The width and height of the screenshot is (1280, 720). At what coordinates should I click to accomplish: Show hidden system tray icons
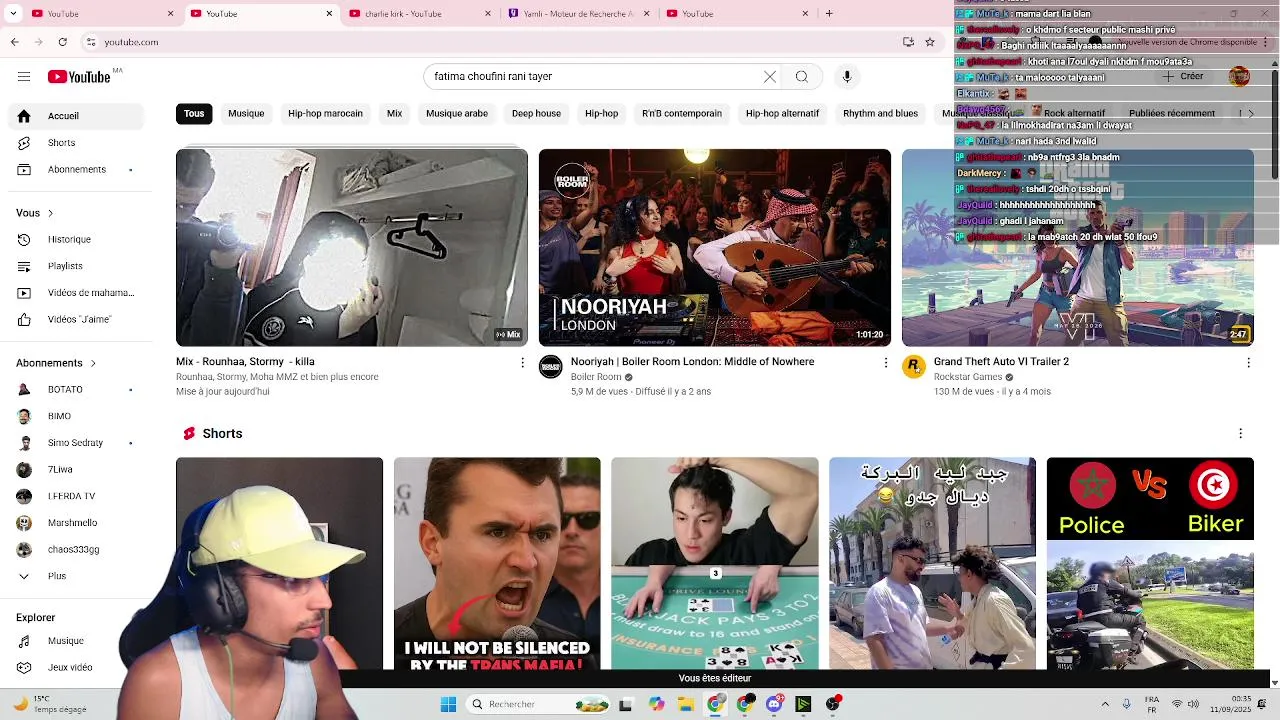pyautogui.click(x=1105, y=704)
